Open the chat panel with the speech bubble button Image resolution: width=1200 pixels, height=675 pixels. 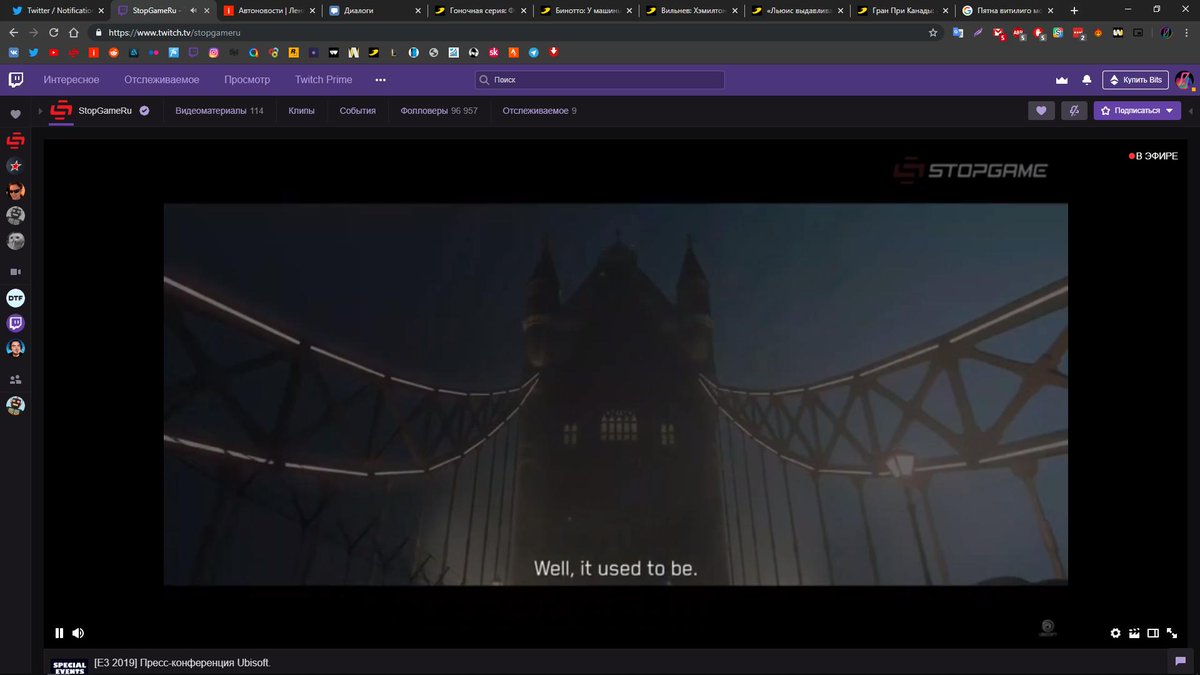point(1180,661)
